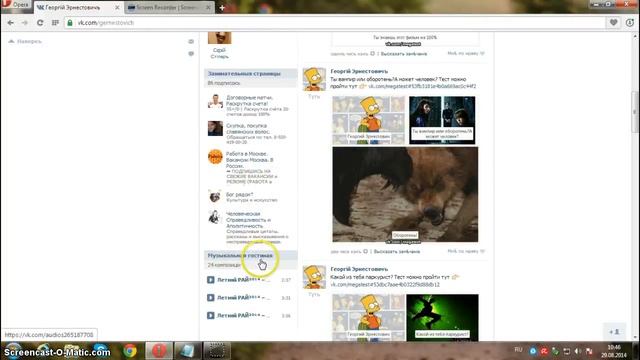Open Человеческая Справедливость и Аполитичность page
The image size is (640, 360).
pyautogui.click(x=249, y=220)
